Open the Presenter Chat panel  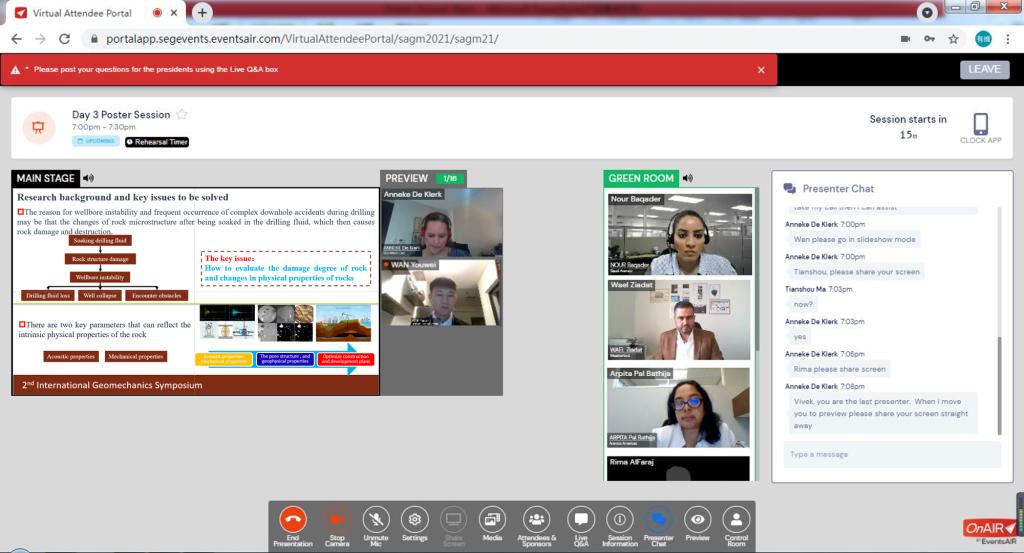tap(658, 525)
